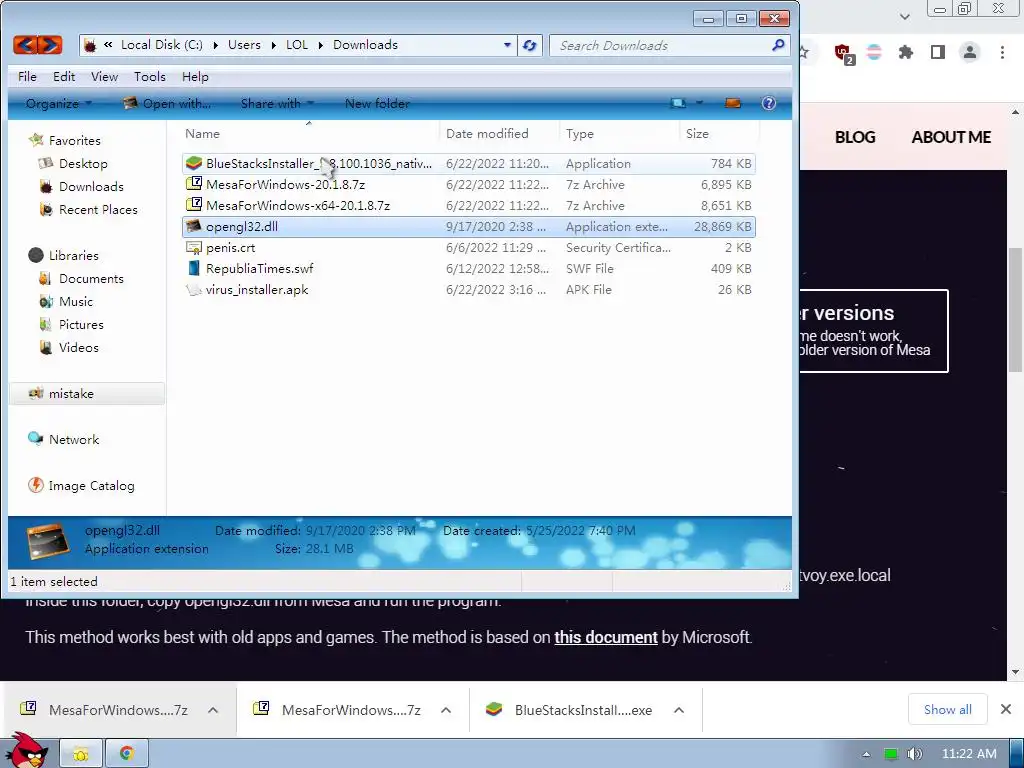The width and height of the screenshot is (1024, 768).
Task: Click Users segment in address breadcrumb
Action: coord(244,45)
